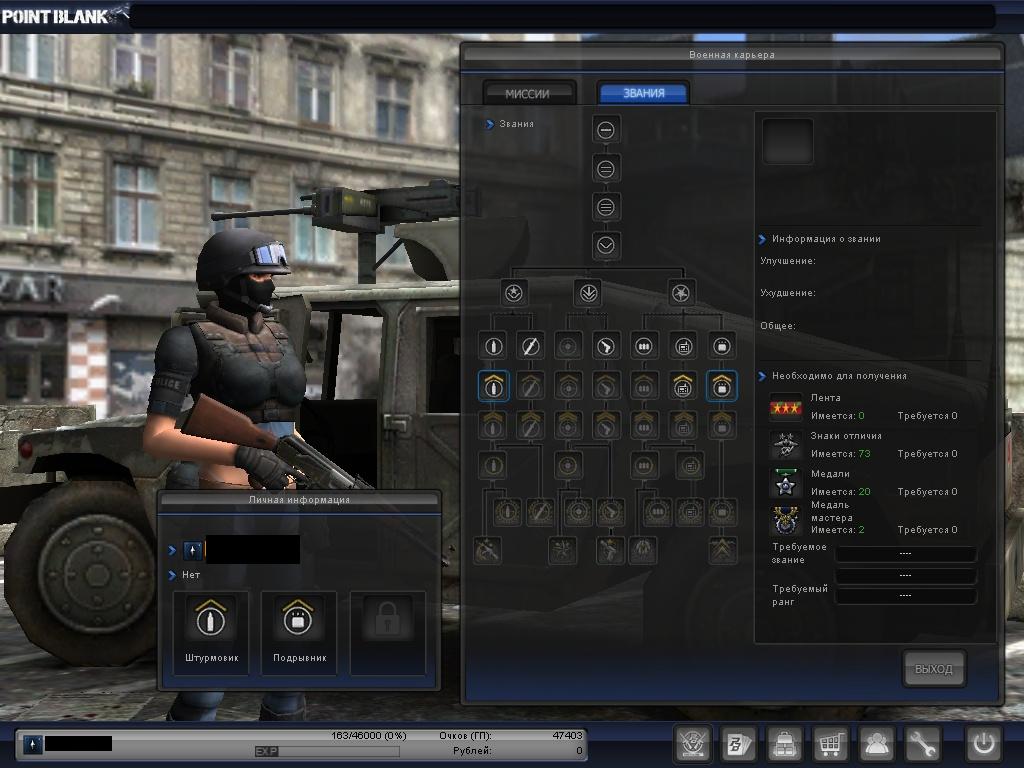This screenshot has width=1024, height=768.
Task: Click the locked third title slot
Action: coord(388,633)
